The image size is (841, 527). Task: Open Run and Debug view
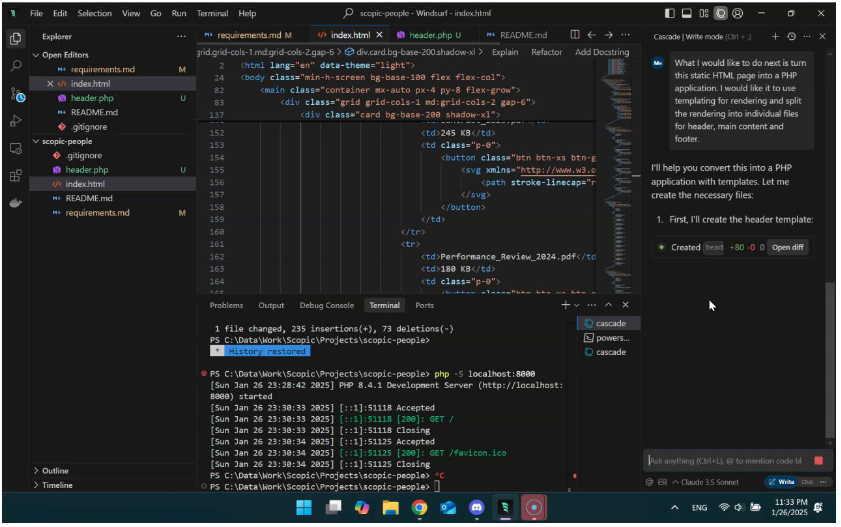[x=16, y=121]
